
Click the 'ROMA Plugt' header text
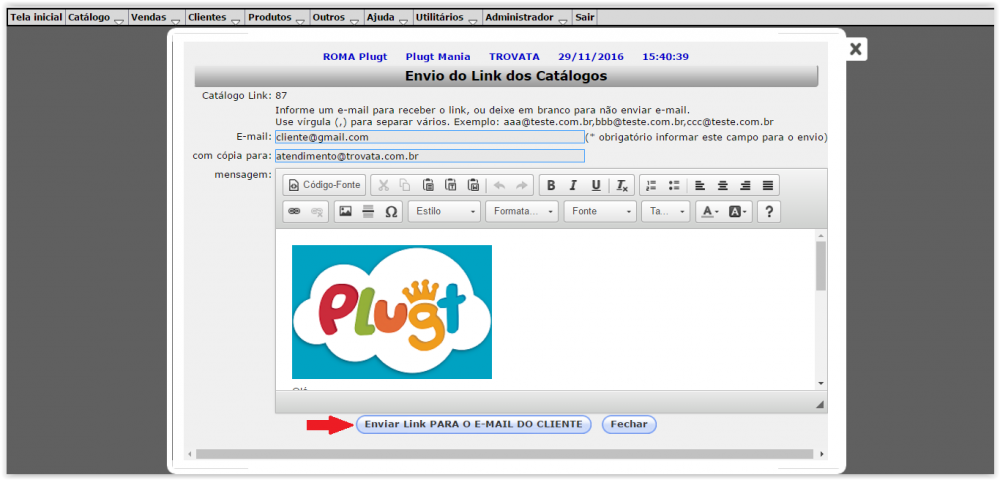click(355, 57)
